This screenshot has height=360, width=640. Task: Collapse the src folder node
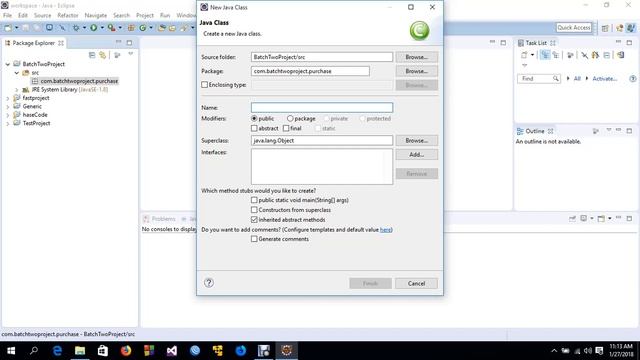[x=17, y=73]
